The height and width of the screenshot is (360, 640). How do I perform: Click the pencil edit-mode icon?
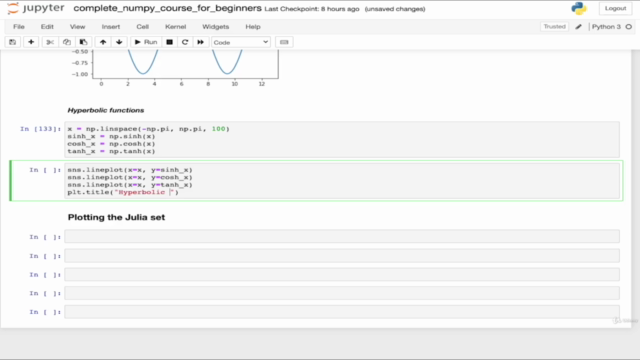coord(578,27)
